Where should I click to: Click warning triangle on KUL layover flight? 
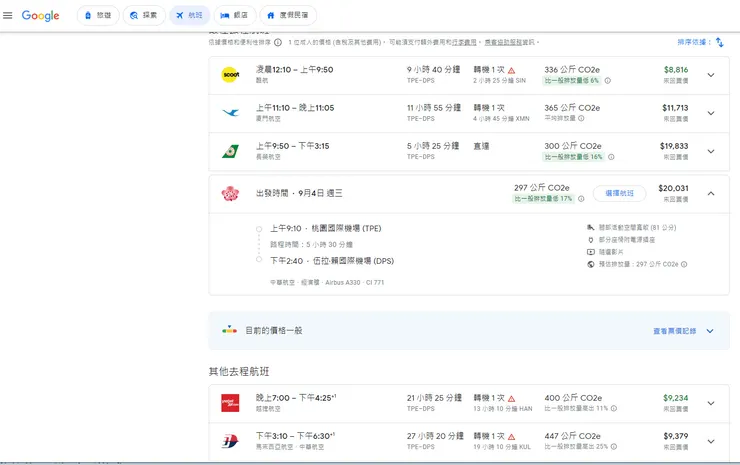[x=512, y=437]
